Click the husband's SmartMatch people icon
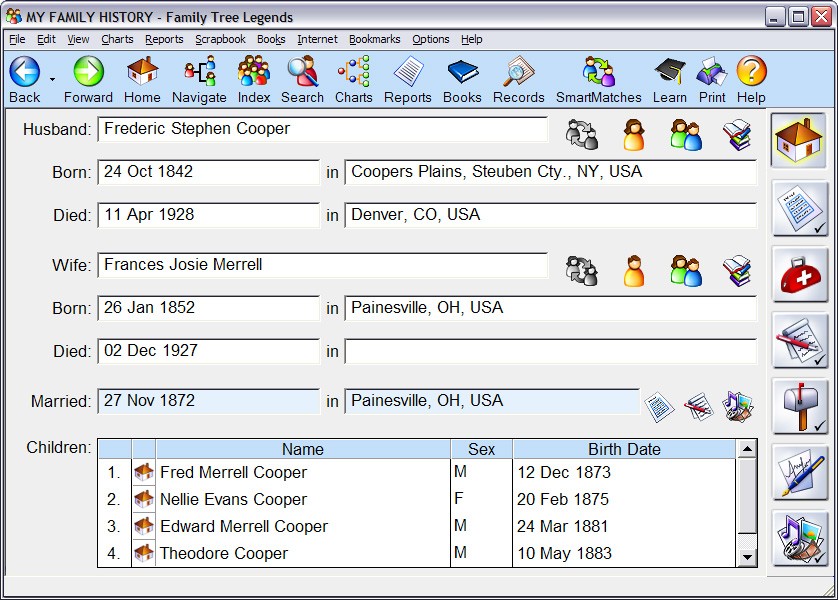 tap(582, 134)
